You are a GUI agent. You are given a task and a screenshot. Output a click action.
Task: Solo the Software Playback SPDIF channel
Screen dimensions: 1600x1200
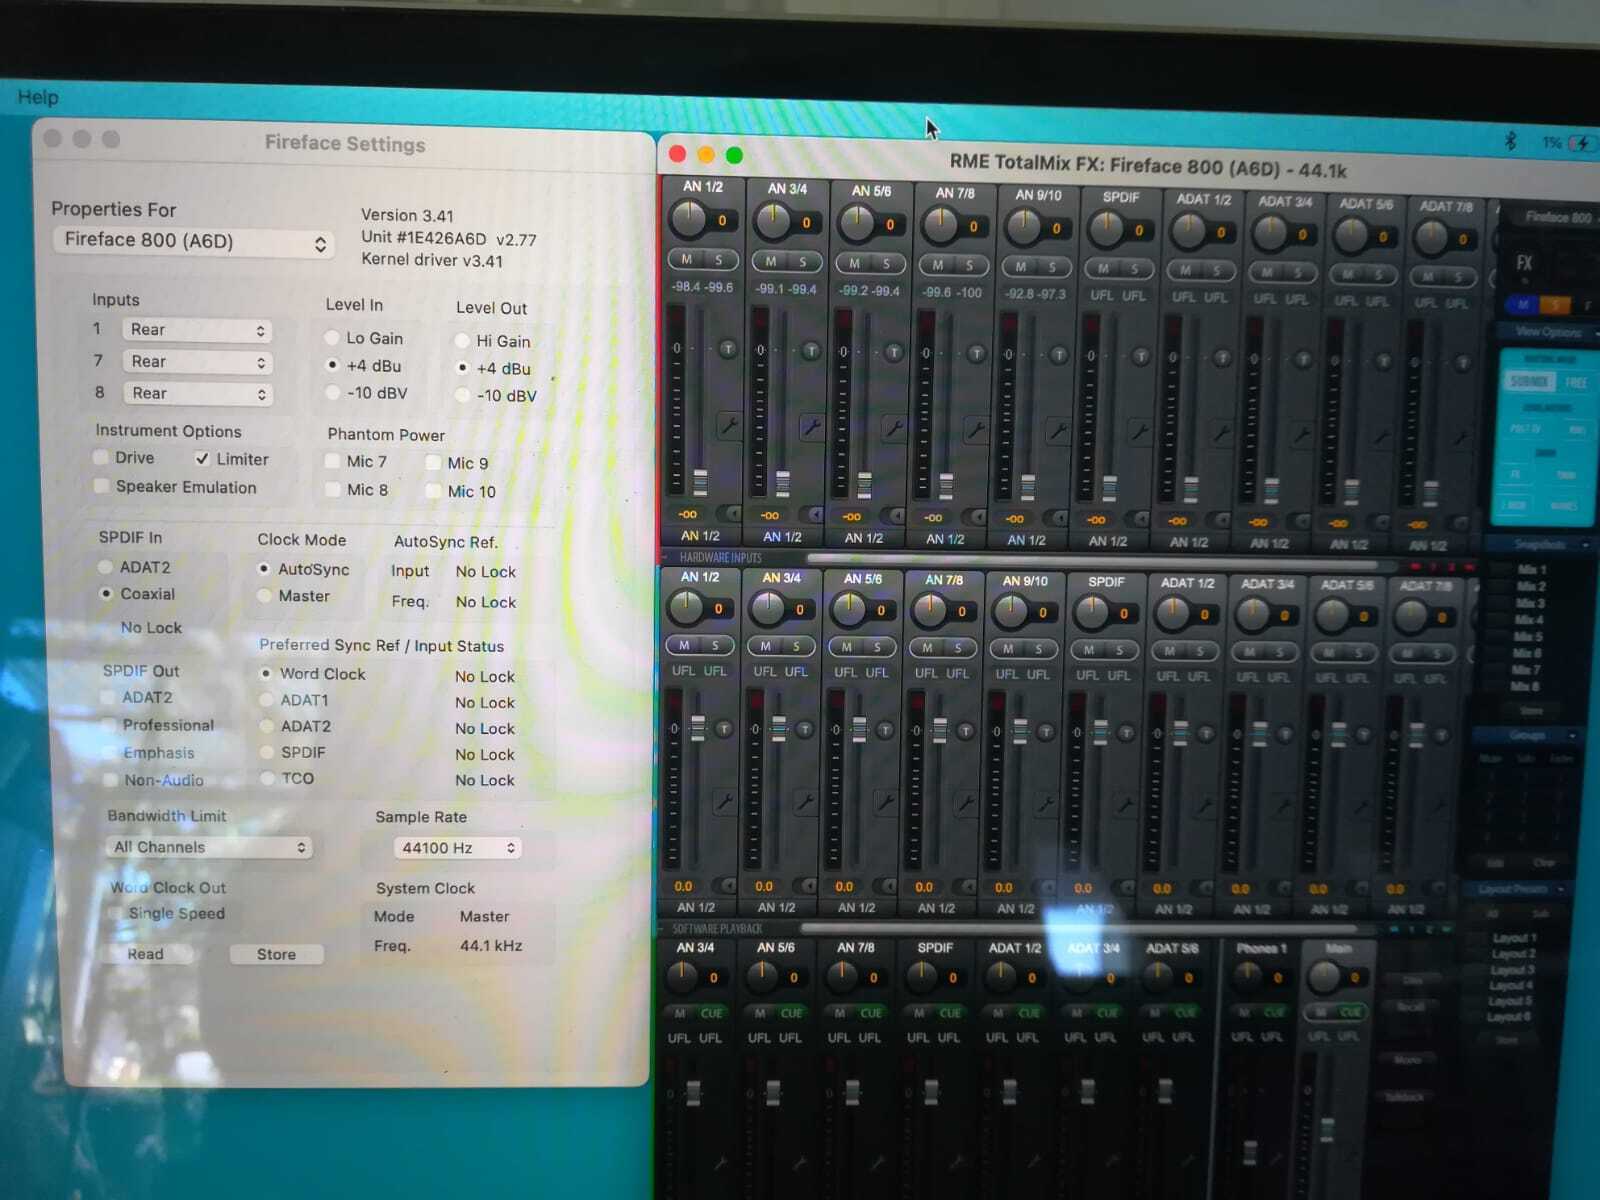[1119, 650]
